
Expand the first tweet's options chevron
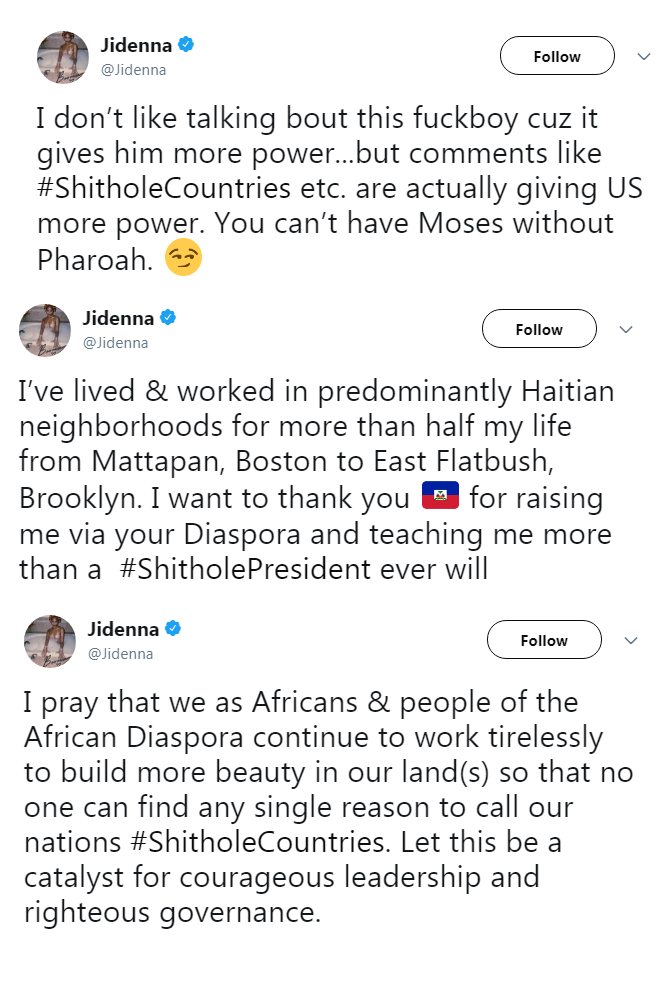point(643,57)
